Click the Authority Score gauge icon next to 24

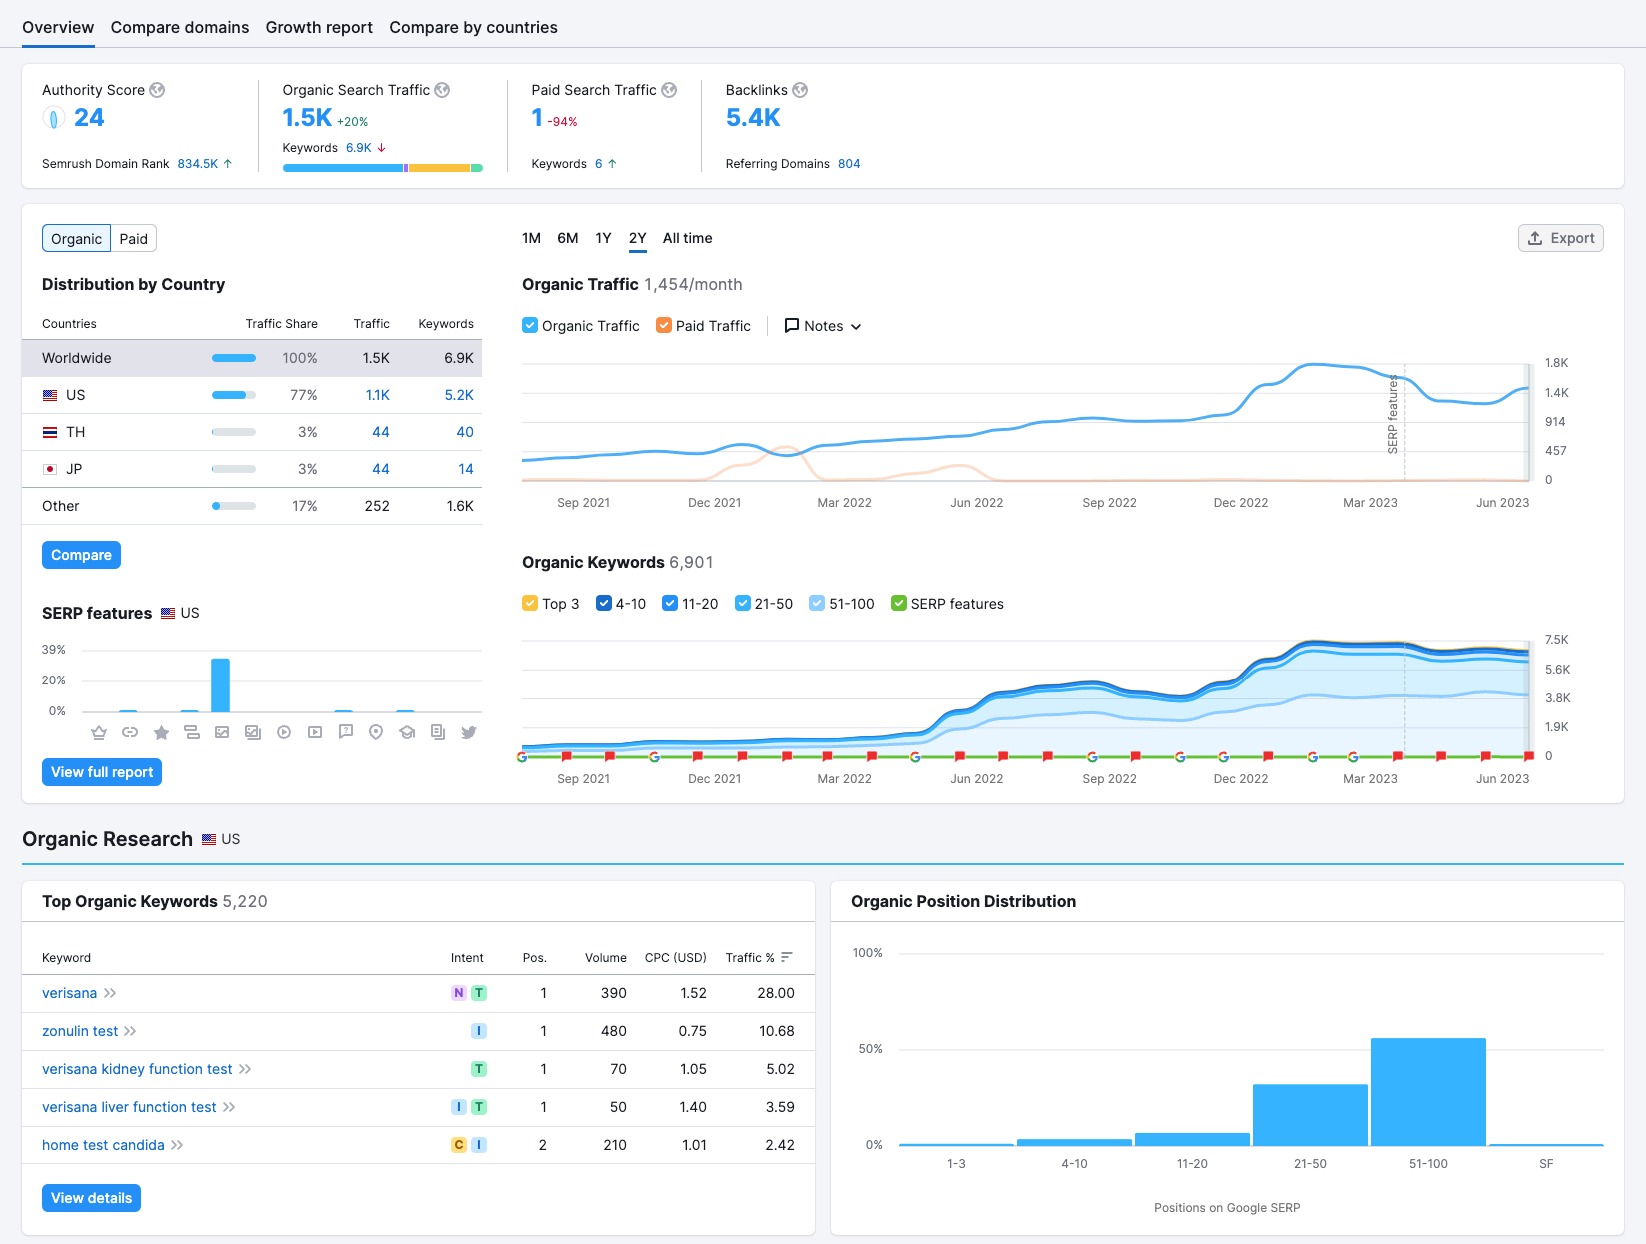click(53, 118)
